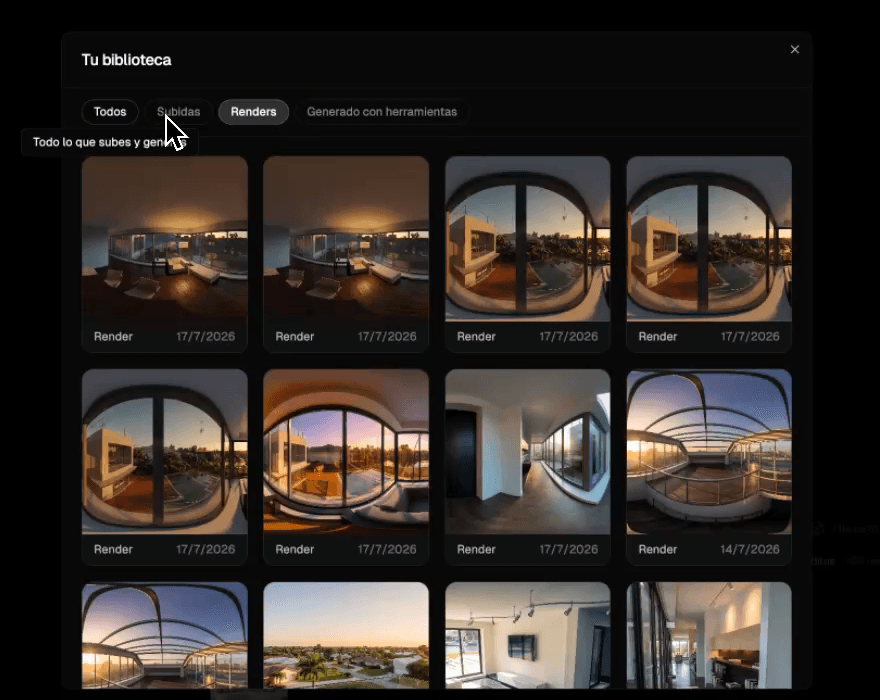This screenshot has height=700, width=880.
Task: Select the aerial landscape sunset thumbnail
Action: 346,635
